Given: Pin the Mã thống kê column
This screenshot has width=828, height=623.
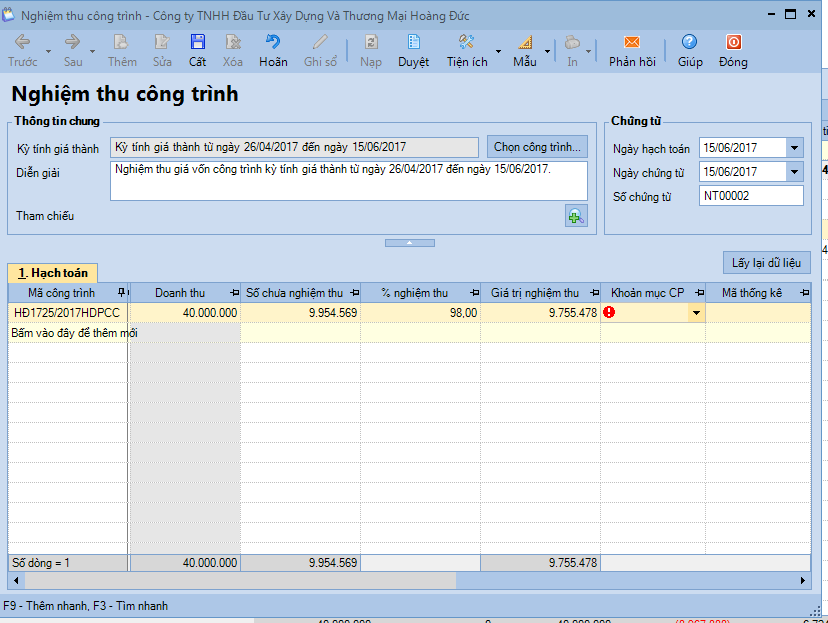Looking at the screenshot, I should tap(804, 292).
